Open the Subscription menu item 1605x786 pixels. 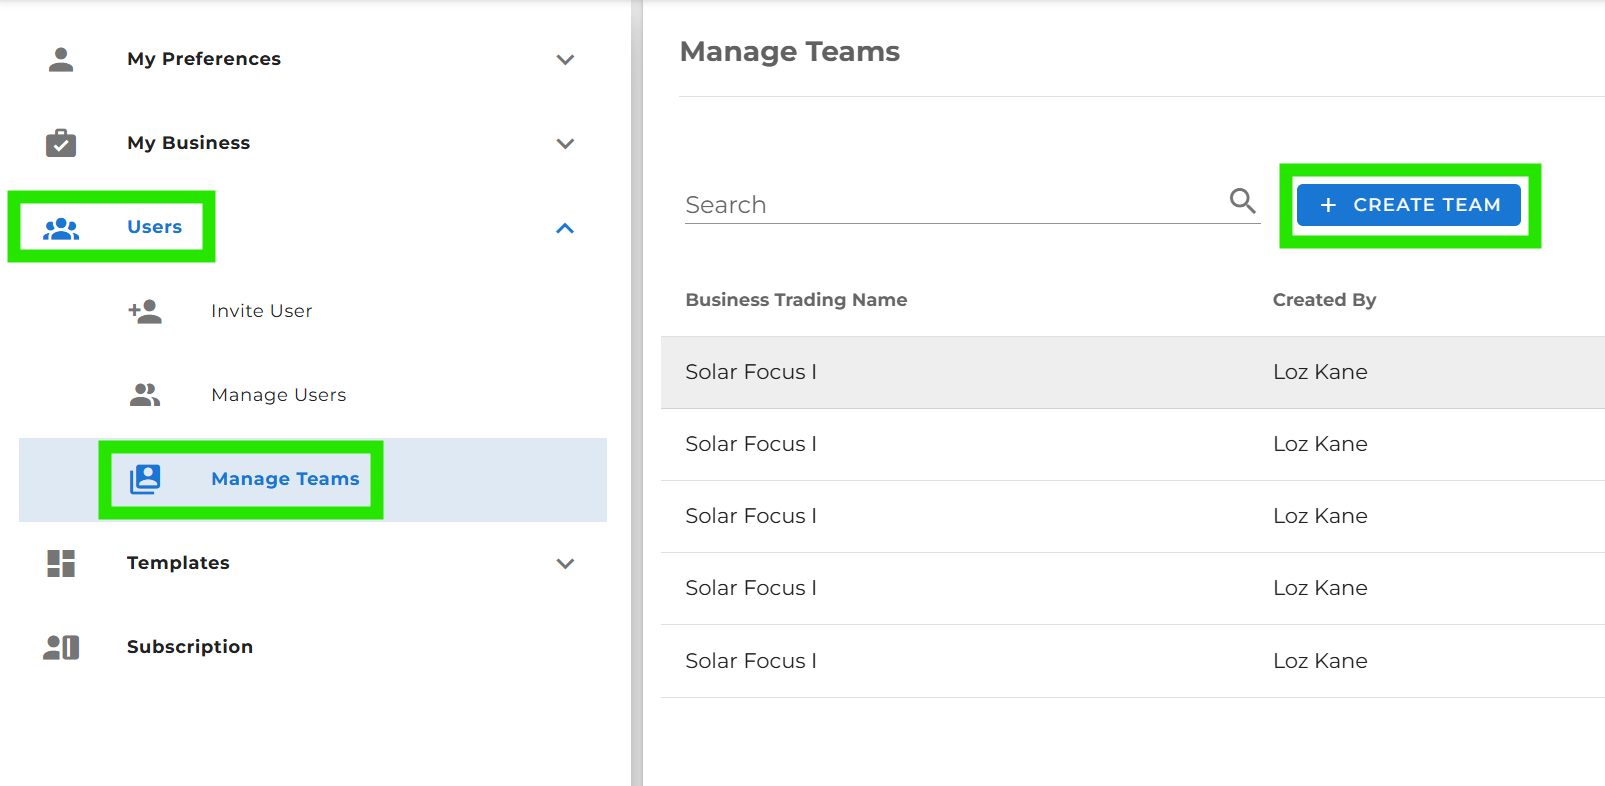point(190,647)
